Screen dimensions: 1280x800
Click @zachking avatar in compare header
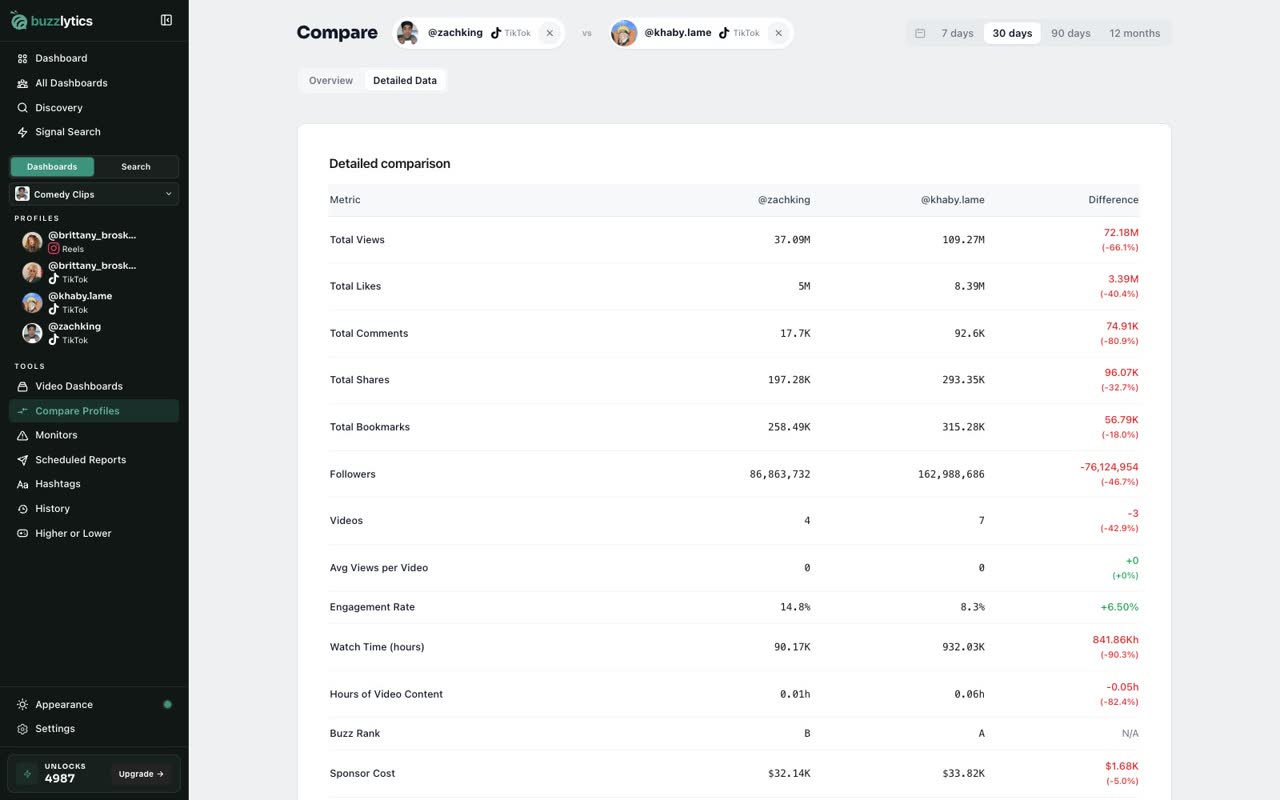tap(407, 33)
